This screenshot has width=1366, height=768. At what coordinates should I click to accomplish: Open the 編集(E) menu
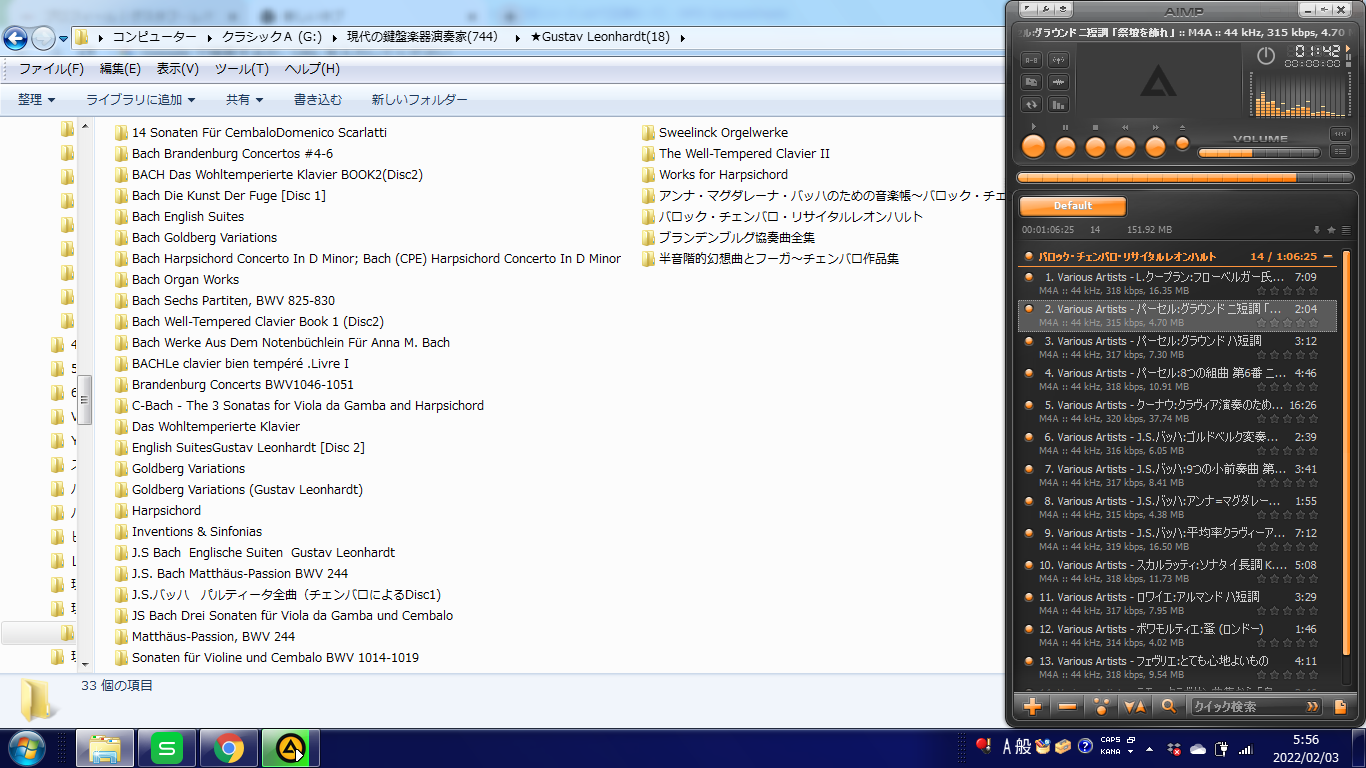120,69
